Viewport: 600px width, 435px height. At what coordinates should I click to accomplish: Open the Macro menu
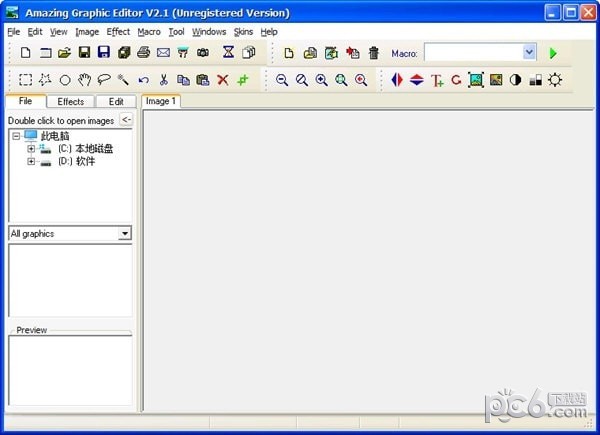[x=149, y=32]
